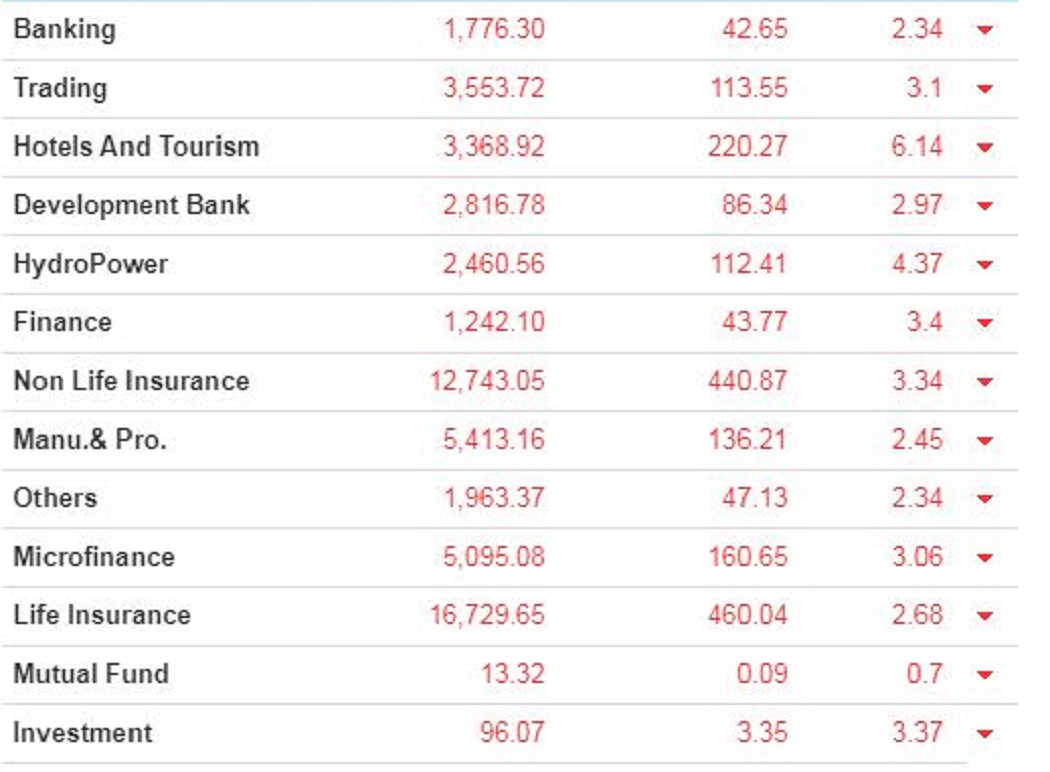Select the Manu.& Pro. sector

click(90, 439)
